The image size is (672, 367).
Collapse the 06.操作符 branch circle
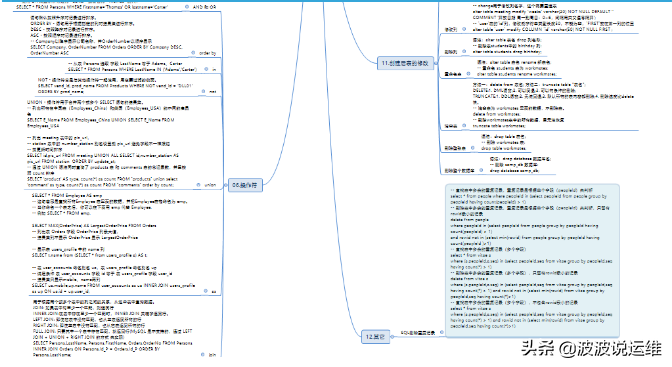tap(225, 185)
